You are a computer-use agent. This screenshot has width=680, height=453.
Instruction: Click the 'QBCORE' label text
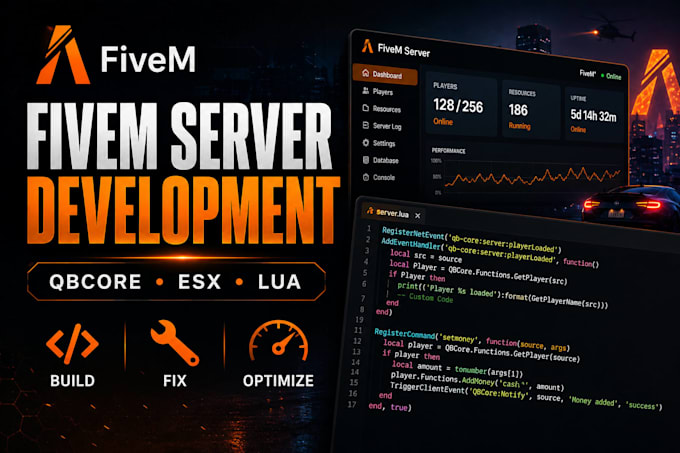coord(95,282)
